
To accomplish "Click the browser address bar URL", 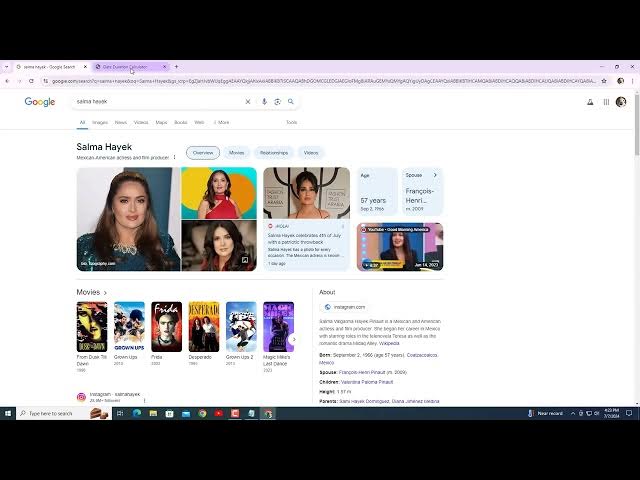I will click(x=324, y=81).
